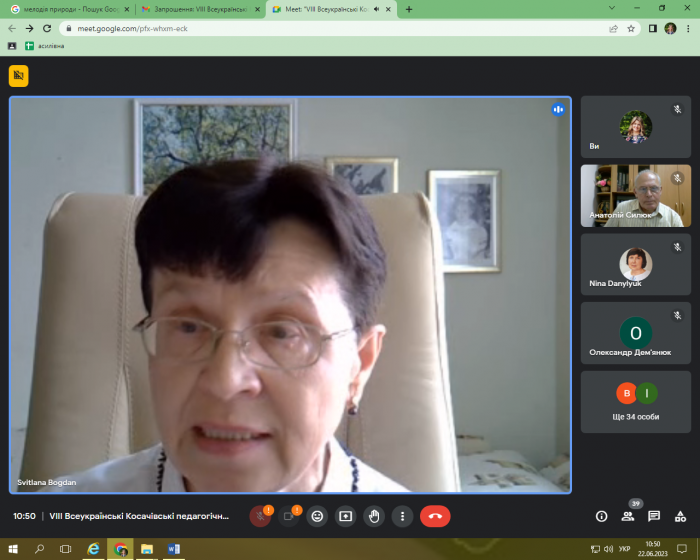Show the participants list with 39 people
Screen dimensions: 700x560
628,516
